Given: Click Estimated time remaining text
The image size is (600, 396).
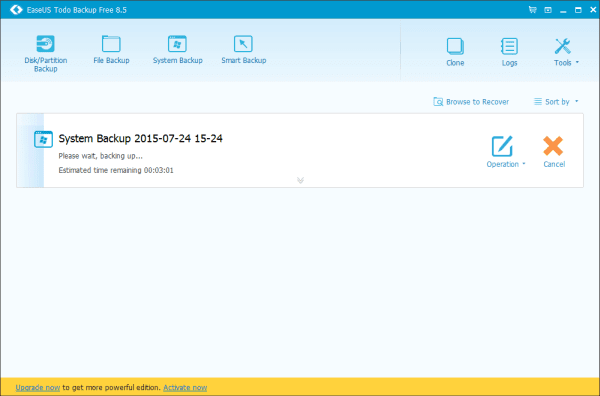Looking at the screenshot, I should tap(116, 170).
